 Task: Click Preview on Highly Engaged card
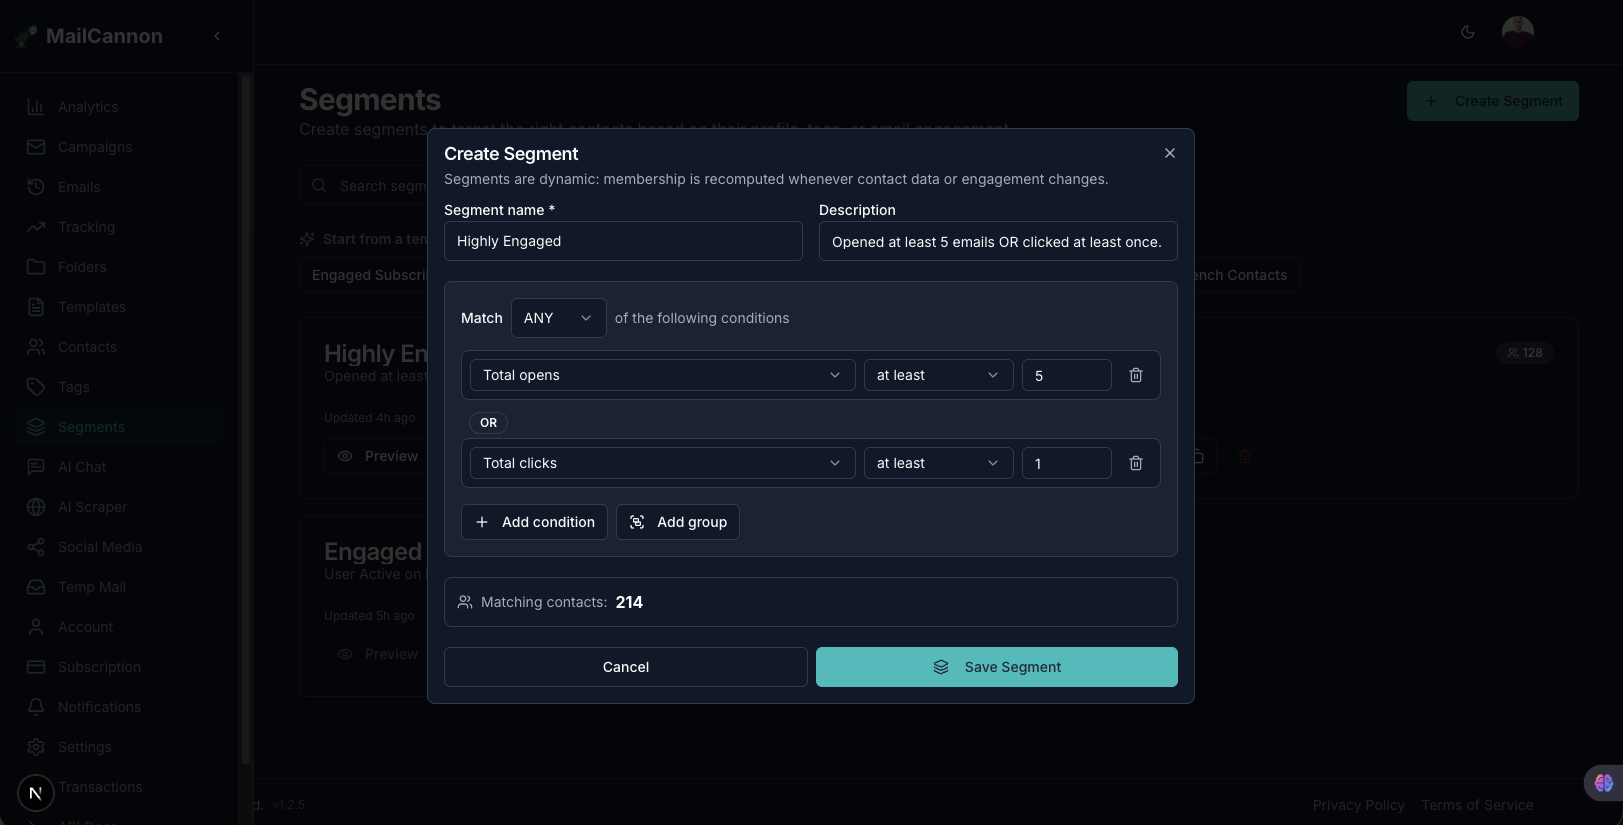coord(376,456)
